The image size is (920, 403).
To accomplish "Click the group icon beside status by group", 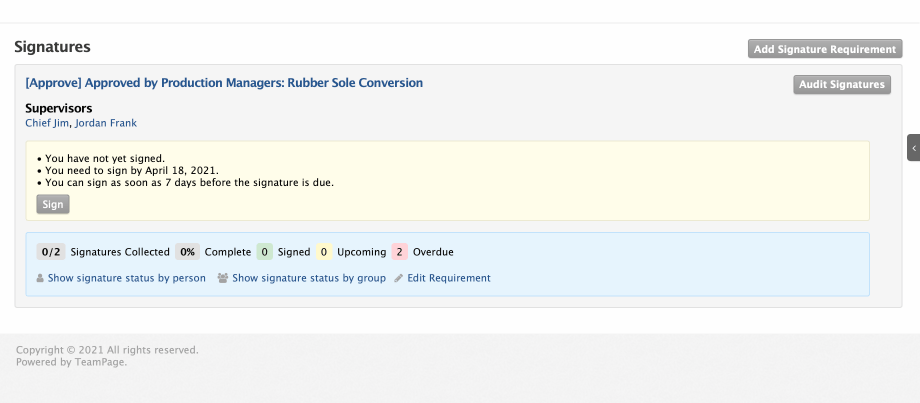I will pyautogui.click(x=223, y=278).
